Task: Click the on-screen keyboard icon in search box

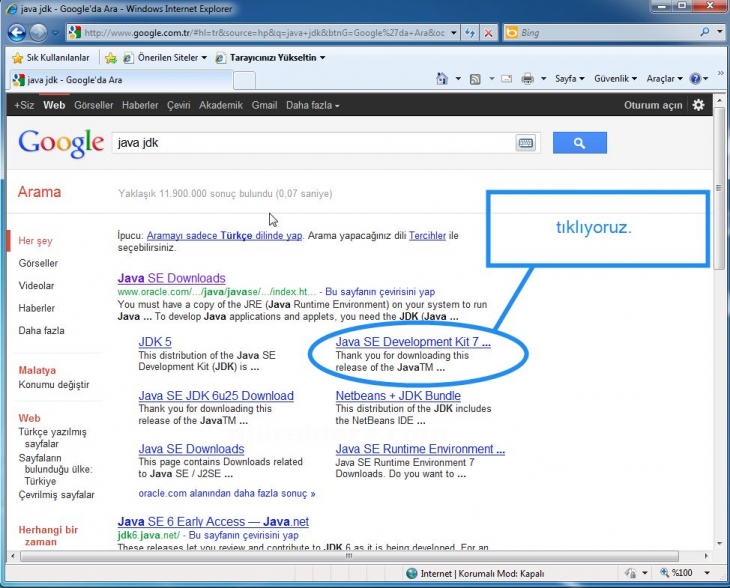Action: tap(526, 143)
